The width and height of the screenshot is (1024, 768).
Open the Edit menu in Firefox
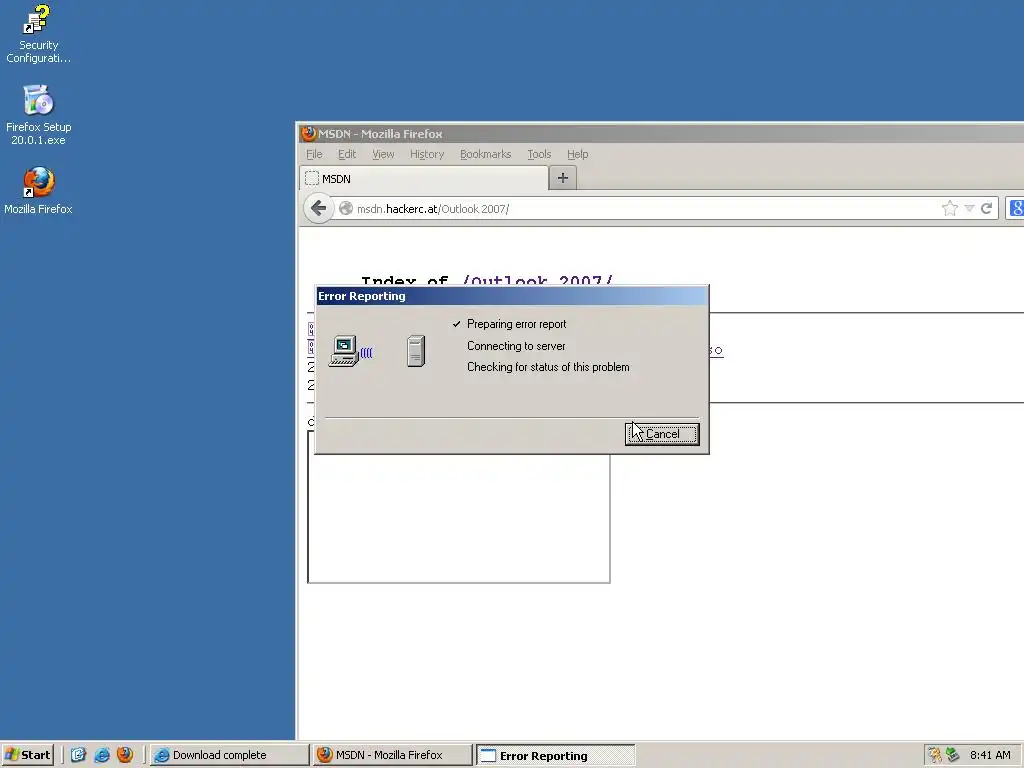[x=347, y=154]
